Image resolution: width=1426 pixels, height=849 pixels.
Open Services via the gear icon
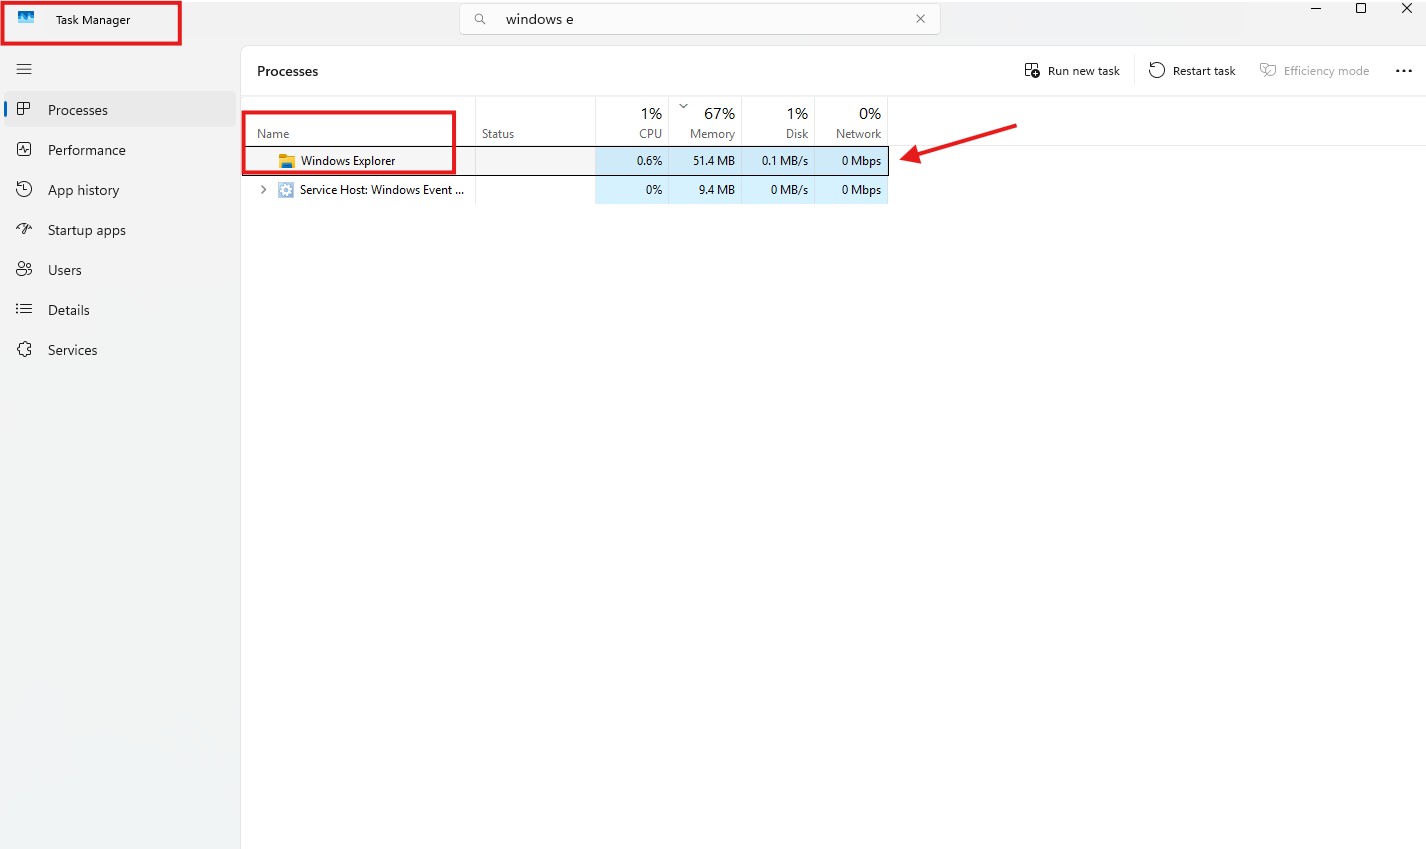(x=24, y=349)
